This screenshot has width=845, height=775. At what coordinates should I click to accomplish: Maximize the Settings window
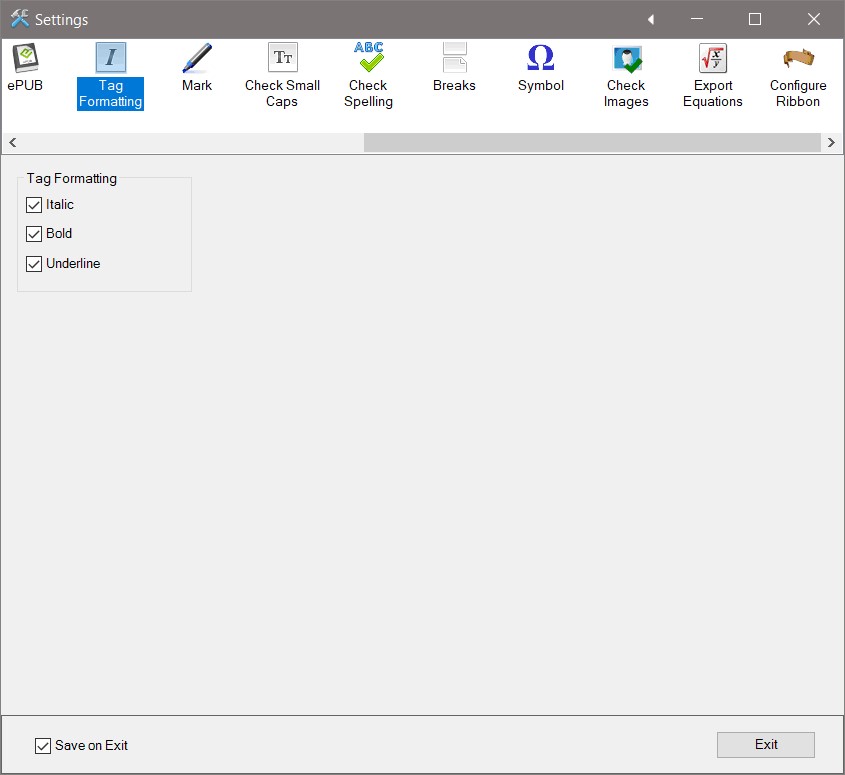tap(755, 19)
